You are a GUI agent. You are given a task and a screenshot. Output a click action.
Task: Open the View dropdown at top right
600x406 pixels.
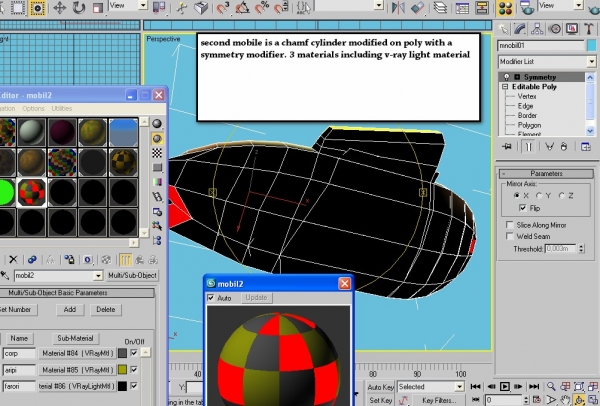(x=579, y=5)
